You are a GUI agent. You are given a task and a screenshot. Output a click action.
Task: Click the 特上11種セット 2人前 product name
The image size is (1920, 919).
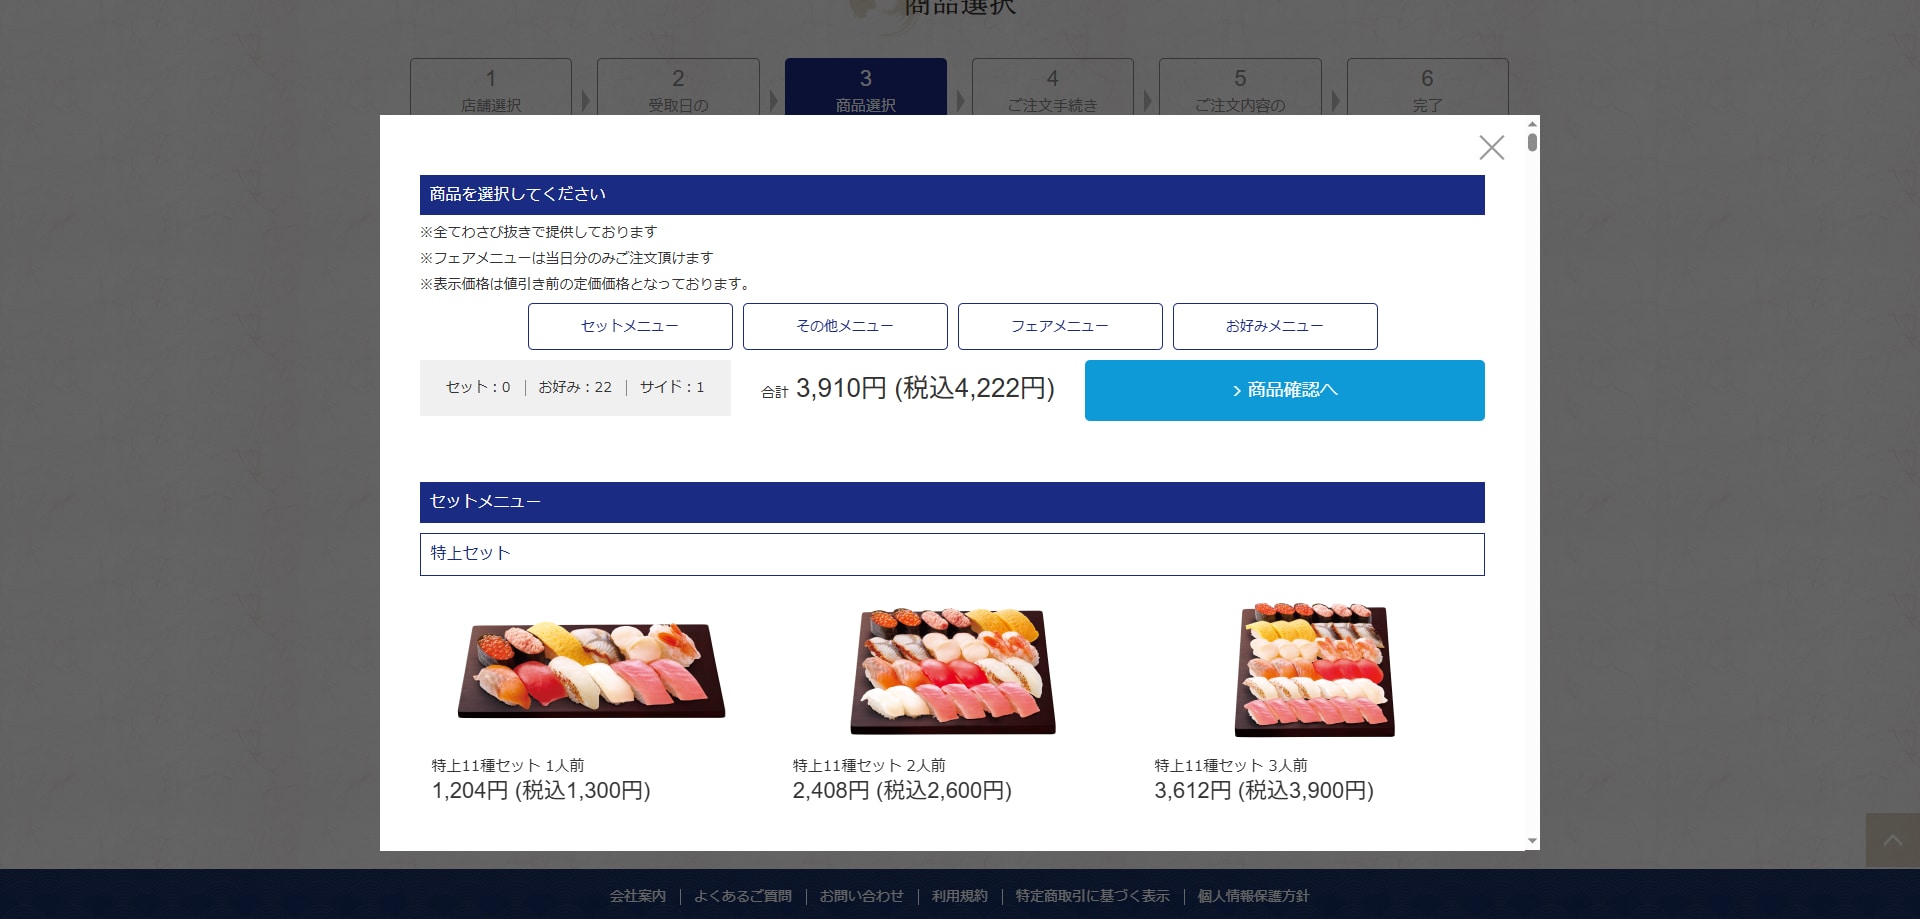pyautogui.click(x=868, y=765)
